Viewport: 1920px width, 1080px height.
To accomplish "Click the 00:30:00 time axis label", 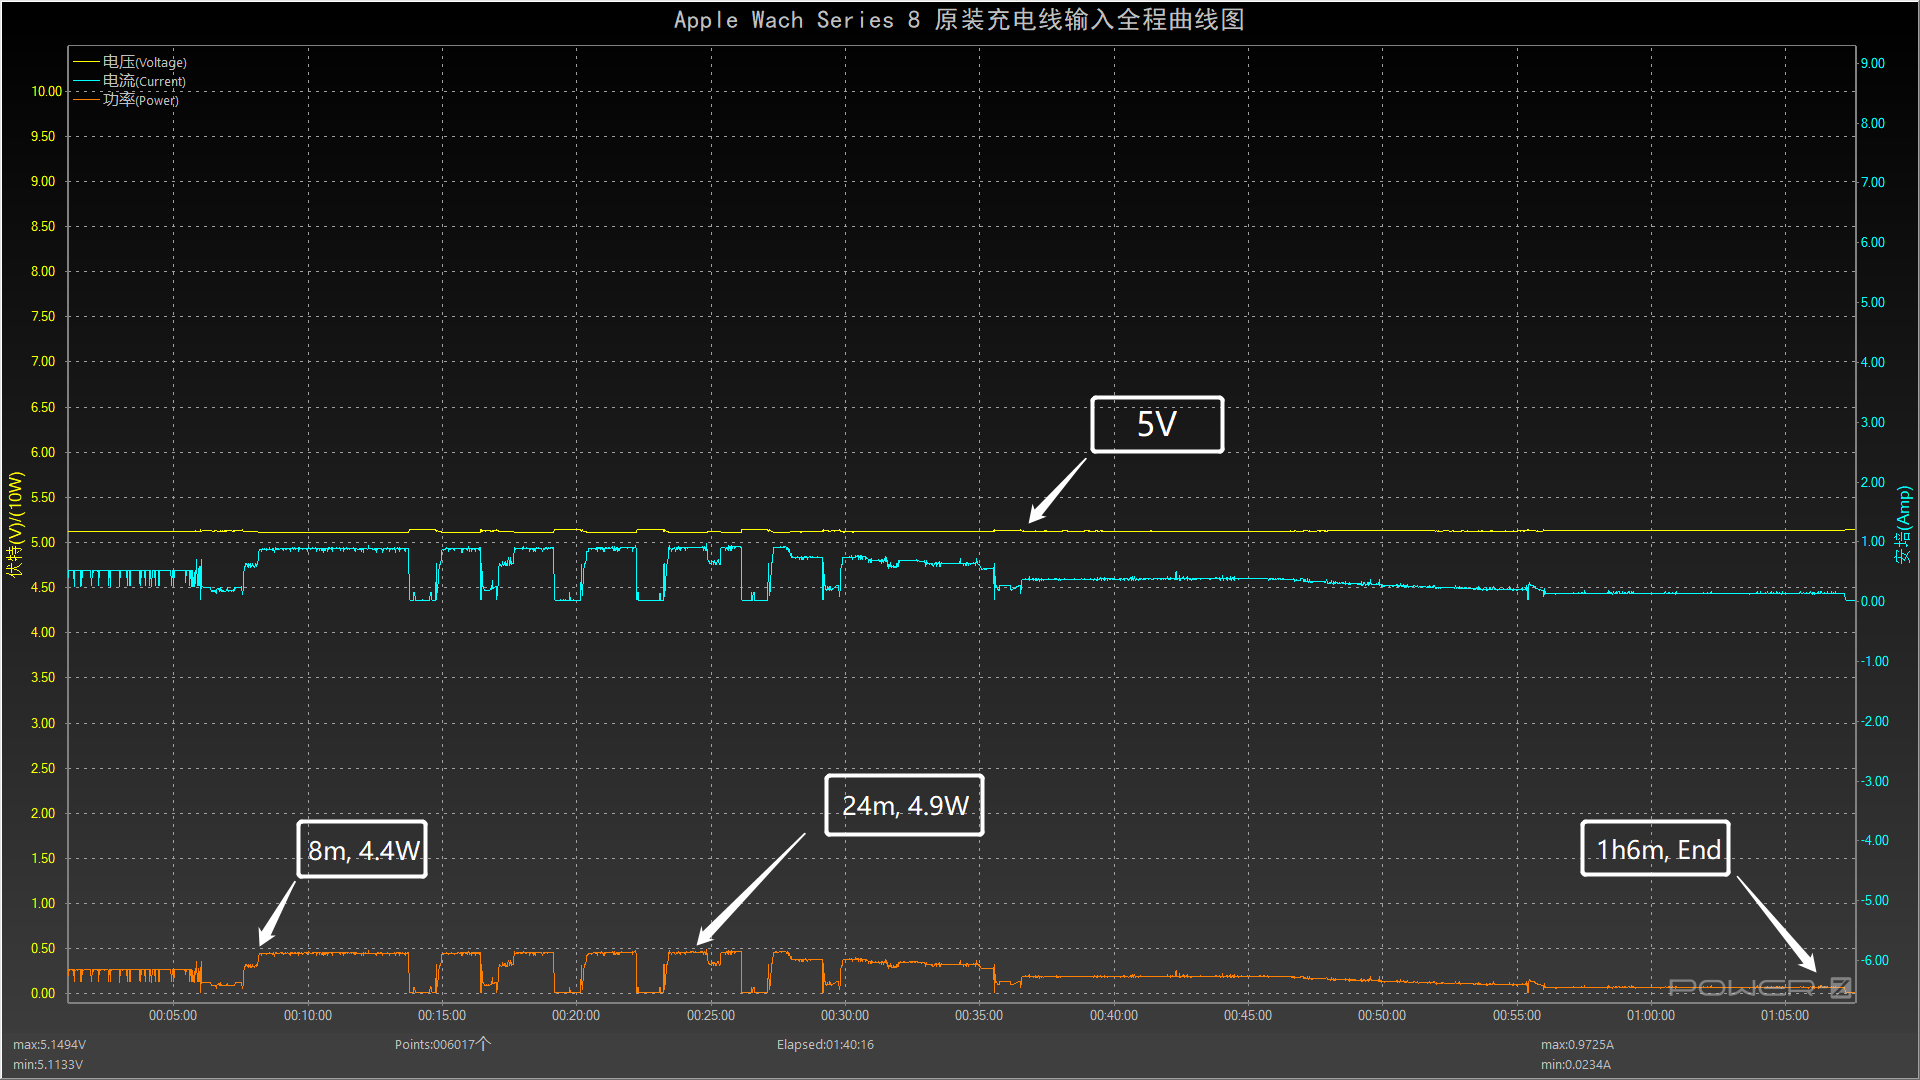I will [845, 1016].
